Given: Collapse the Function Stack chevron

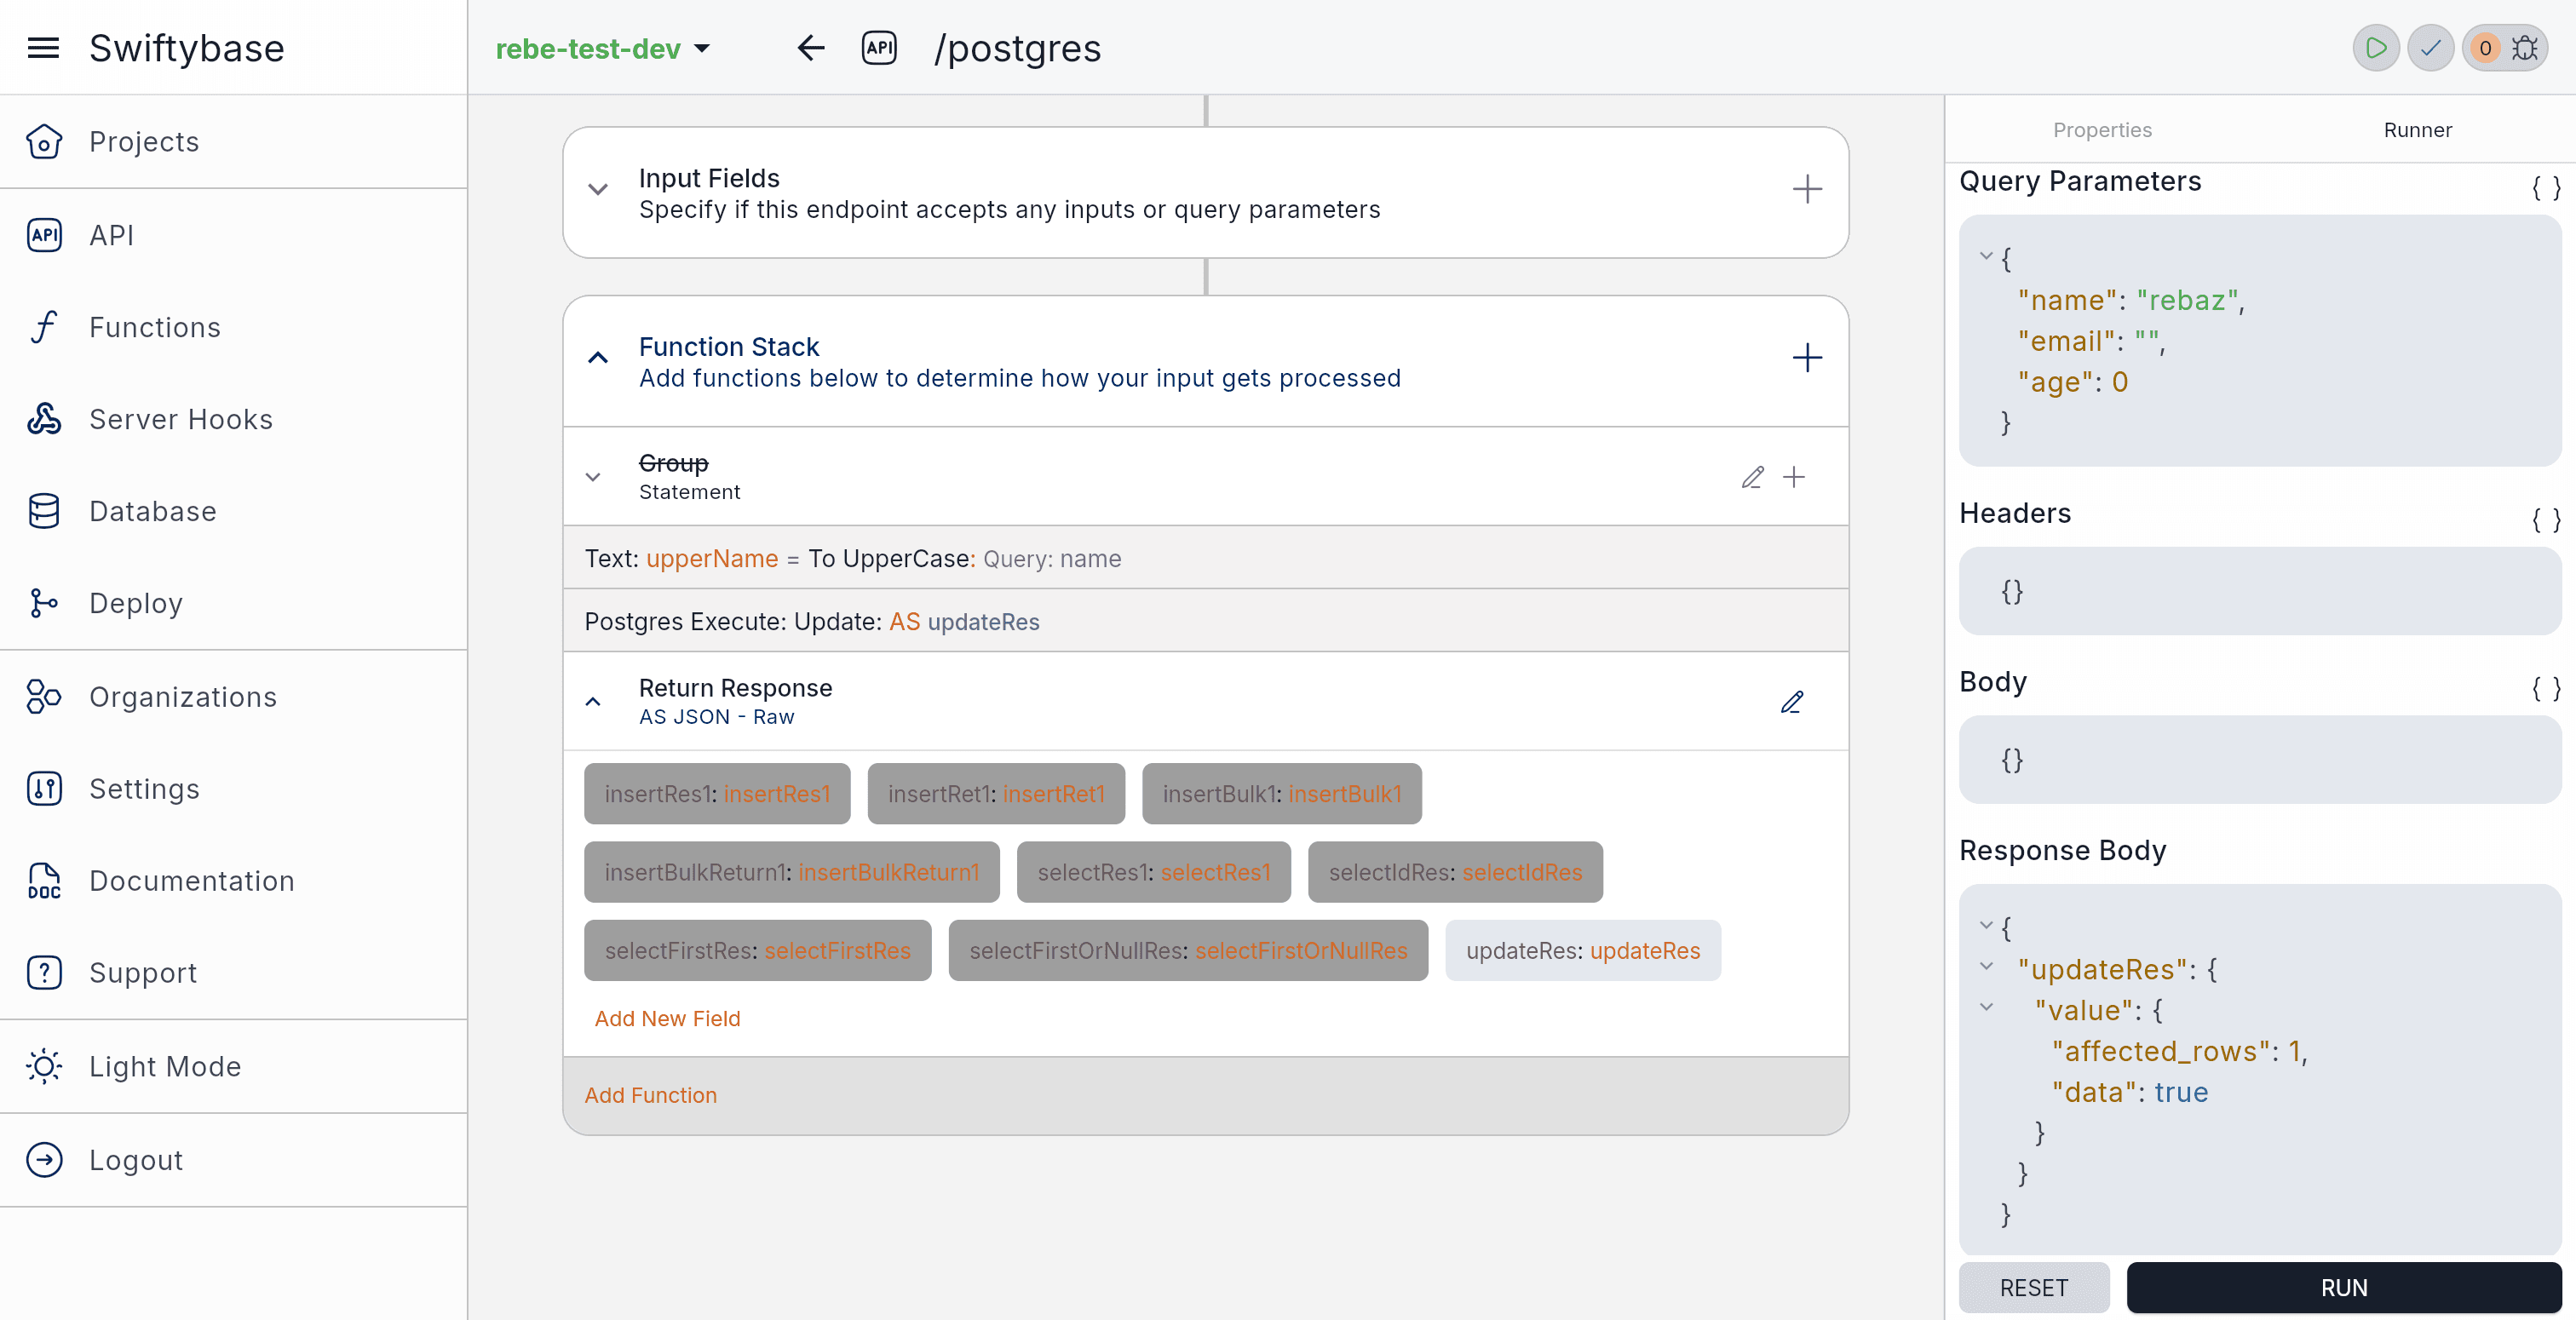Looking at the screenshot, I should (x=598, y=358).
